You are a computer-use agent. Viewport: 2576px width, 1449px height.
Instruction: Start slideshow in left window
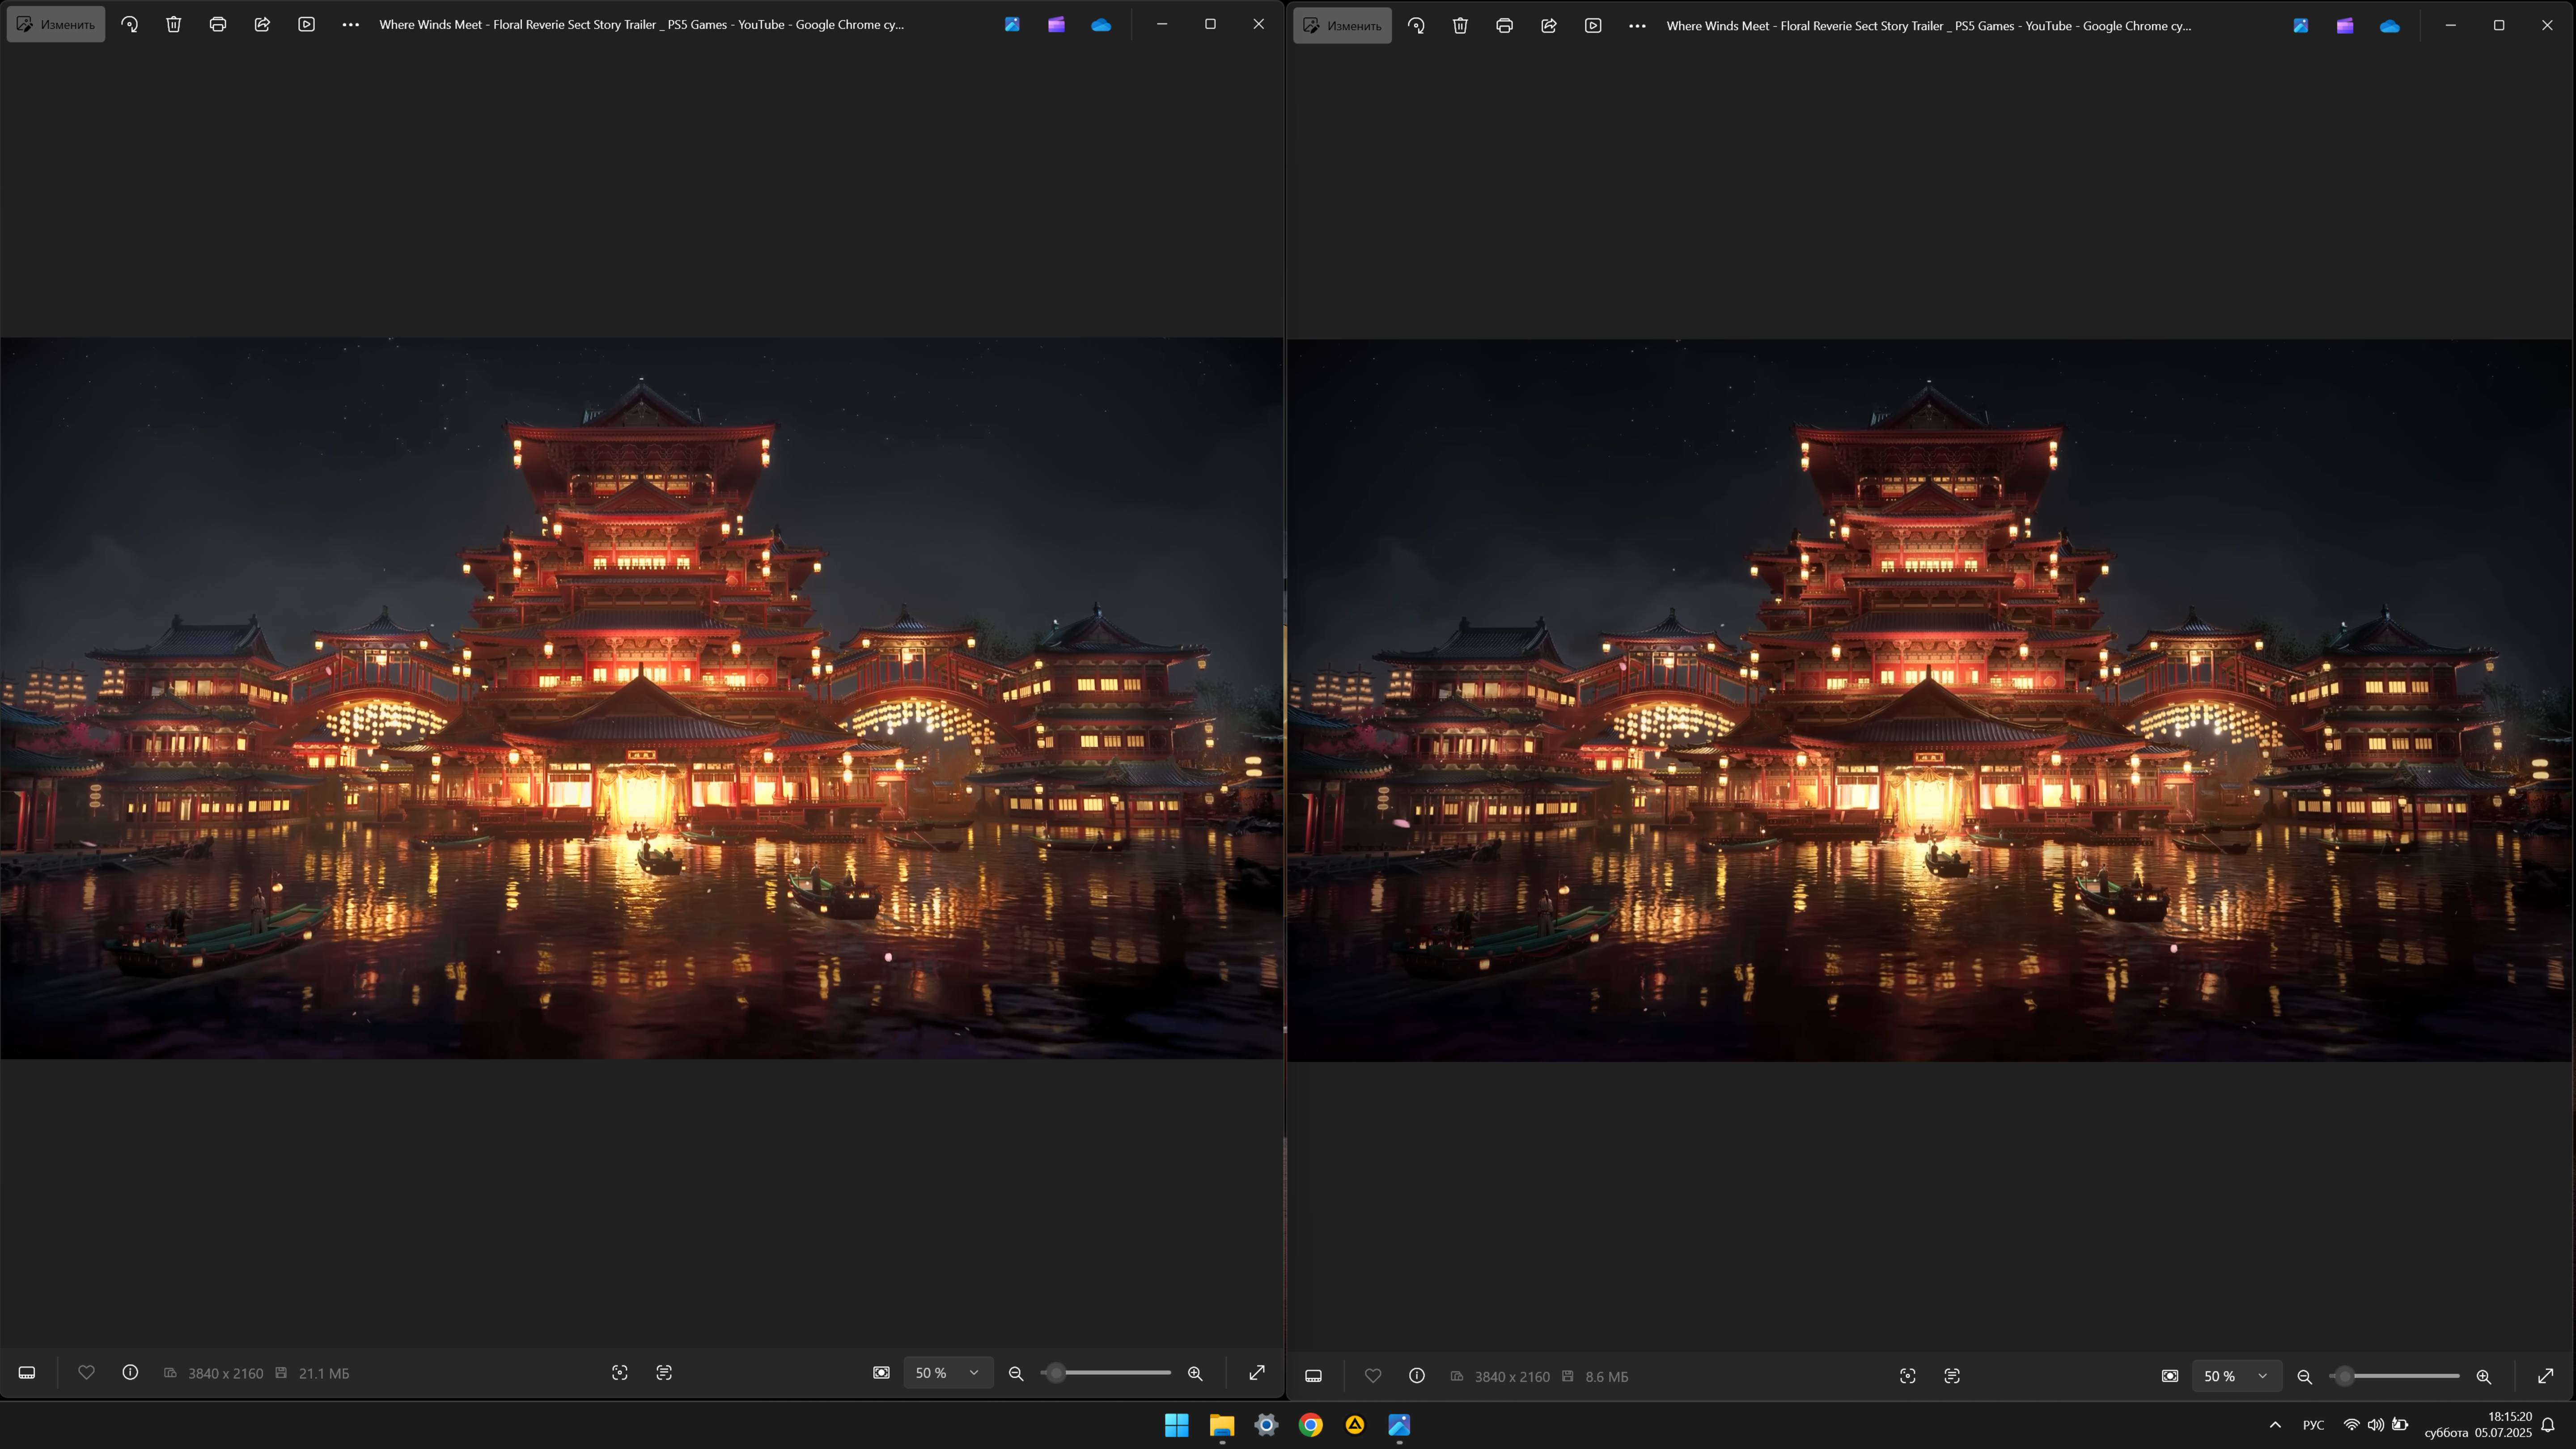[307, 24]
